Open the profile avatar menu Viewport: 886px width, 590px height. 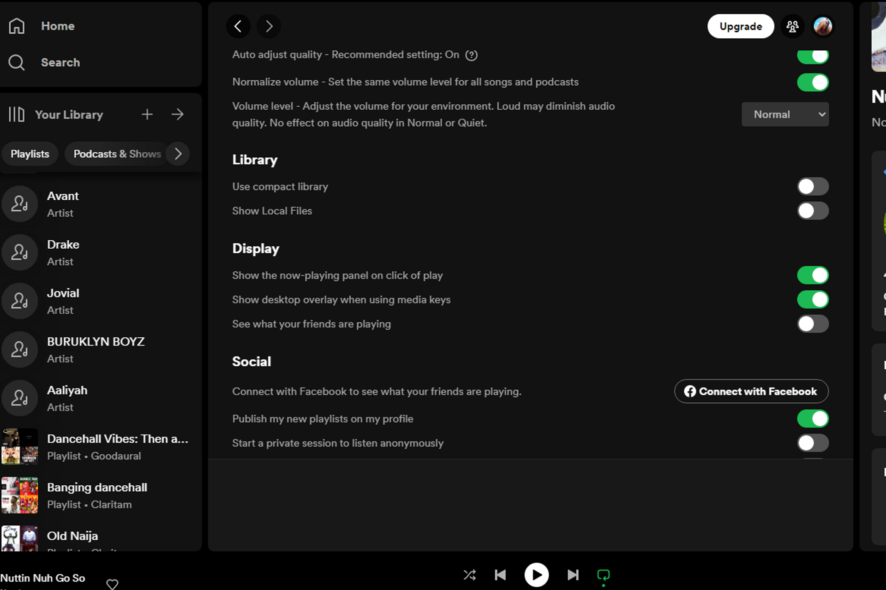click(823, 26)
